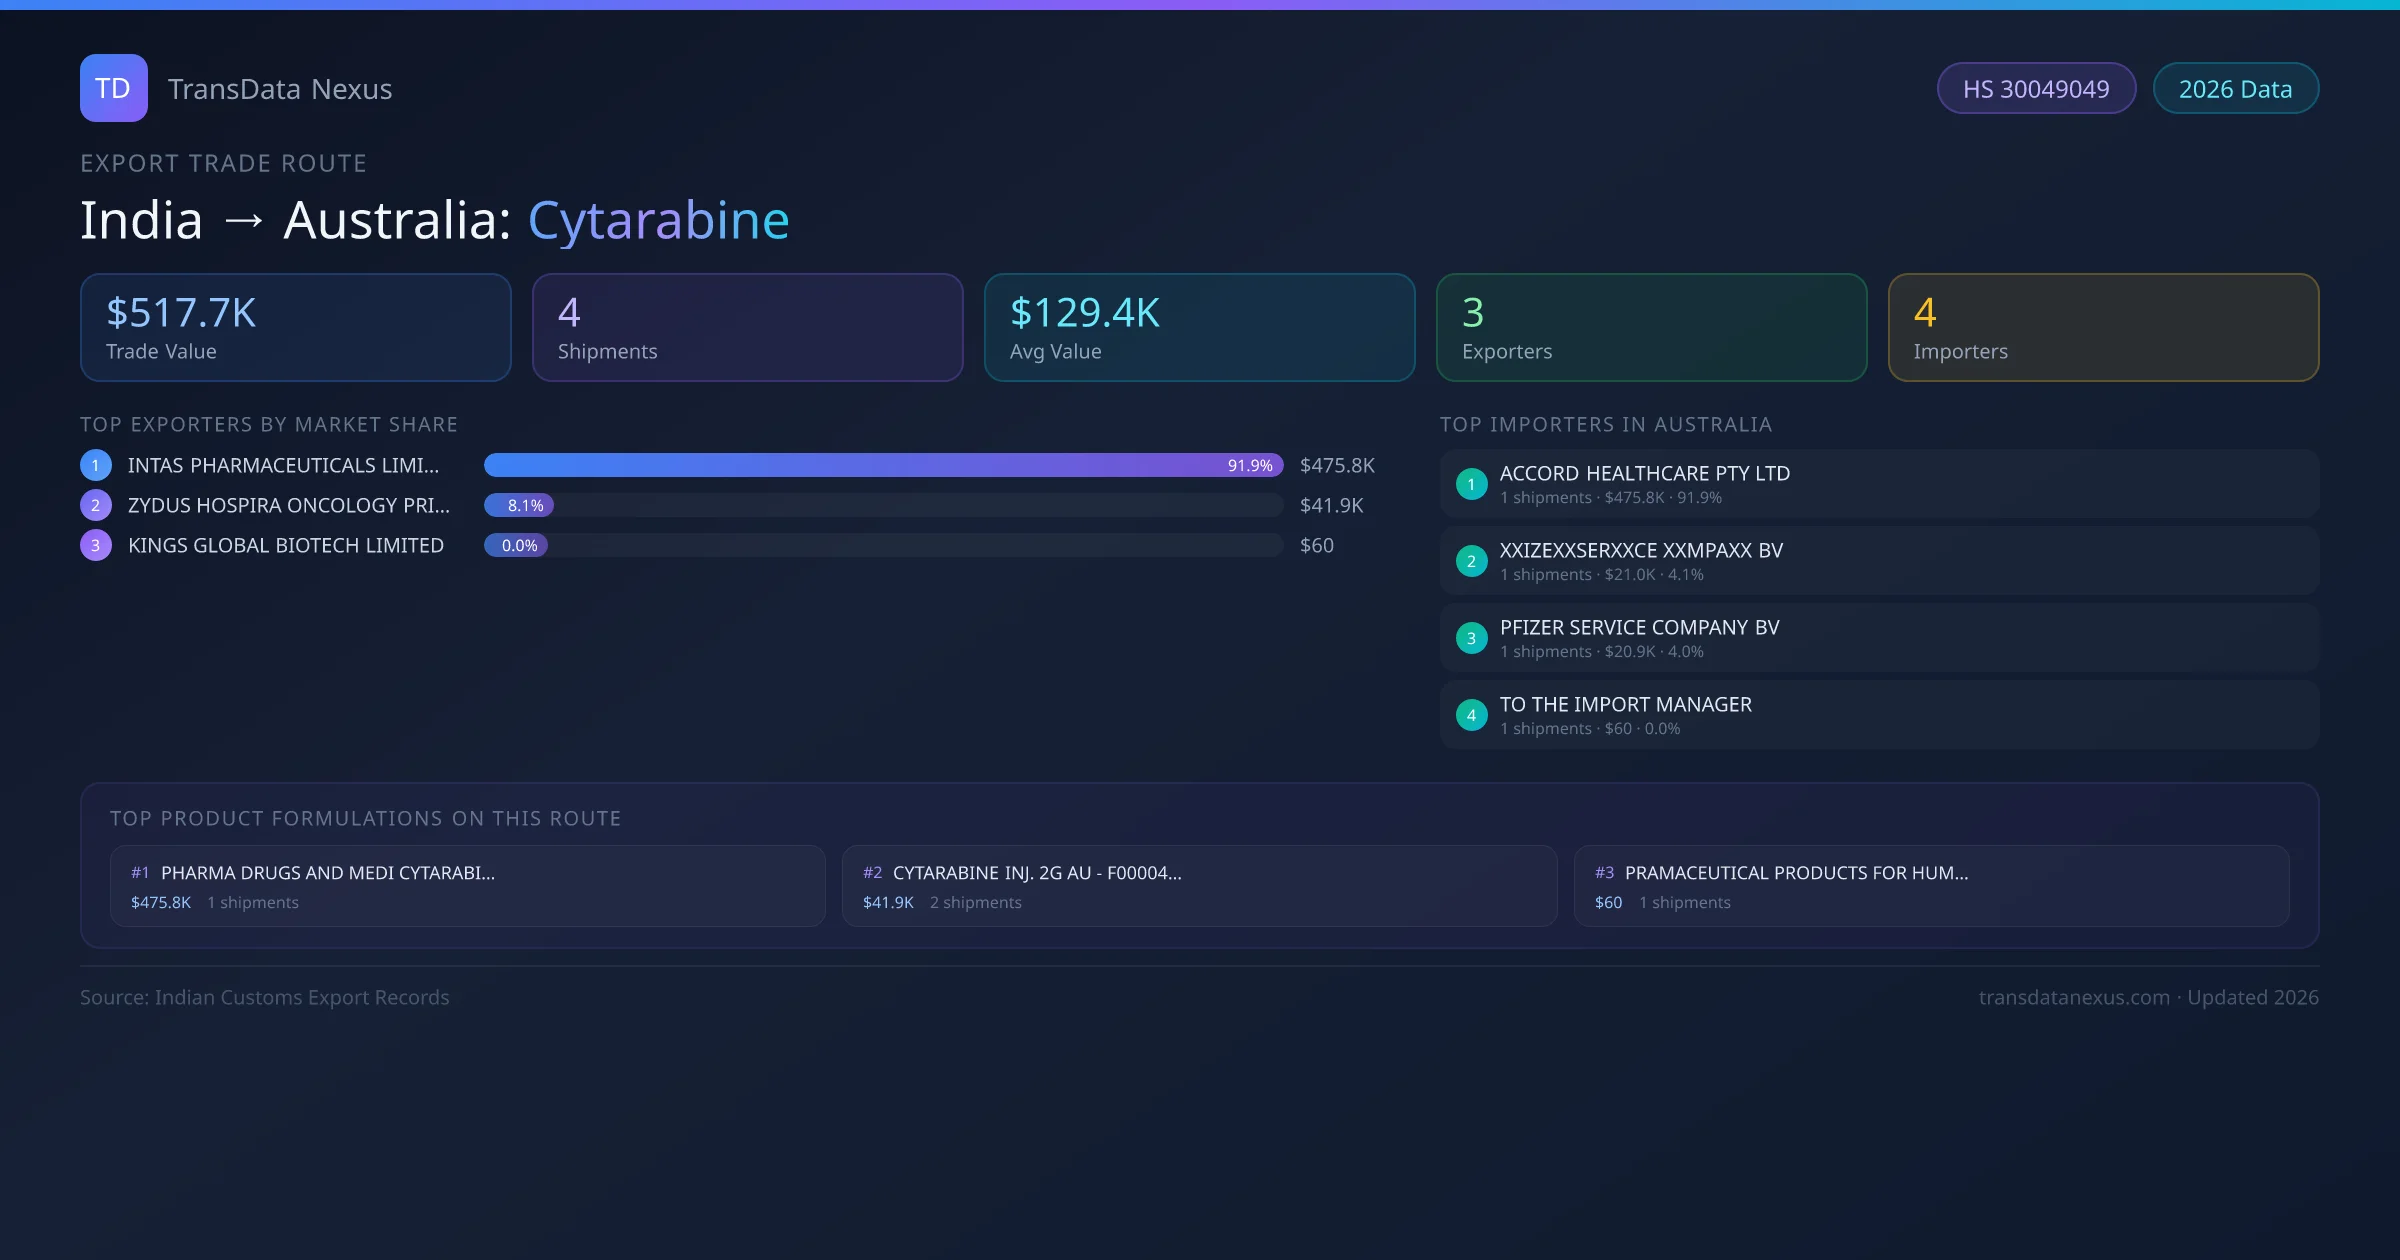The width and height of the screenshot is (2400, 1260).
Task: Click the Importers summary card
Action: (x=2103, y=327)
